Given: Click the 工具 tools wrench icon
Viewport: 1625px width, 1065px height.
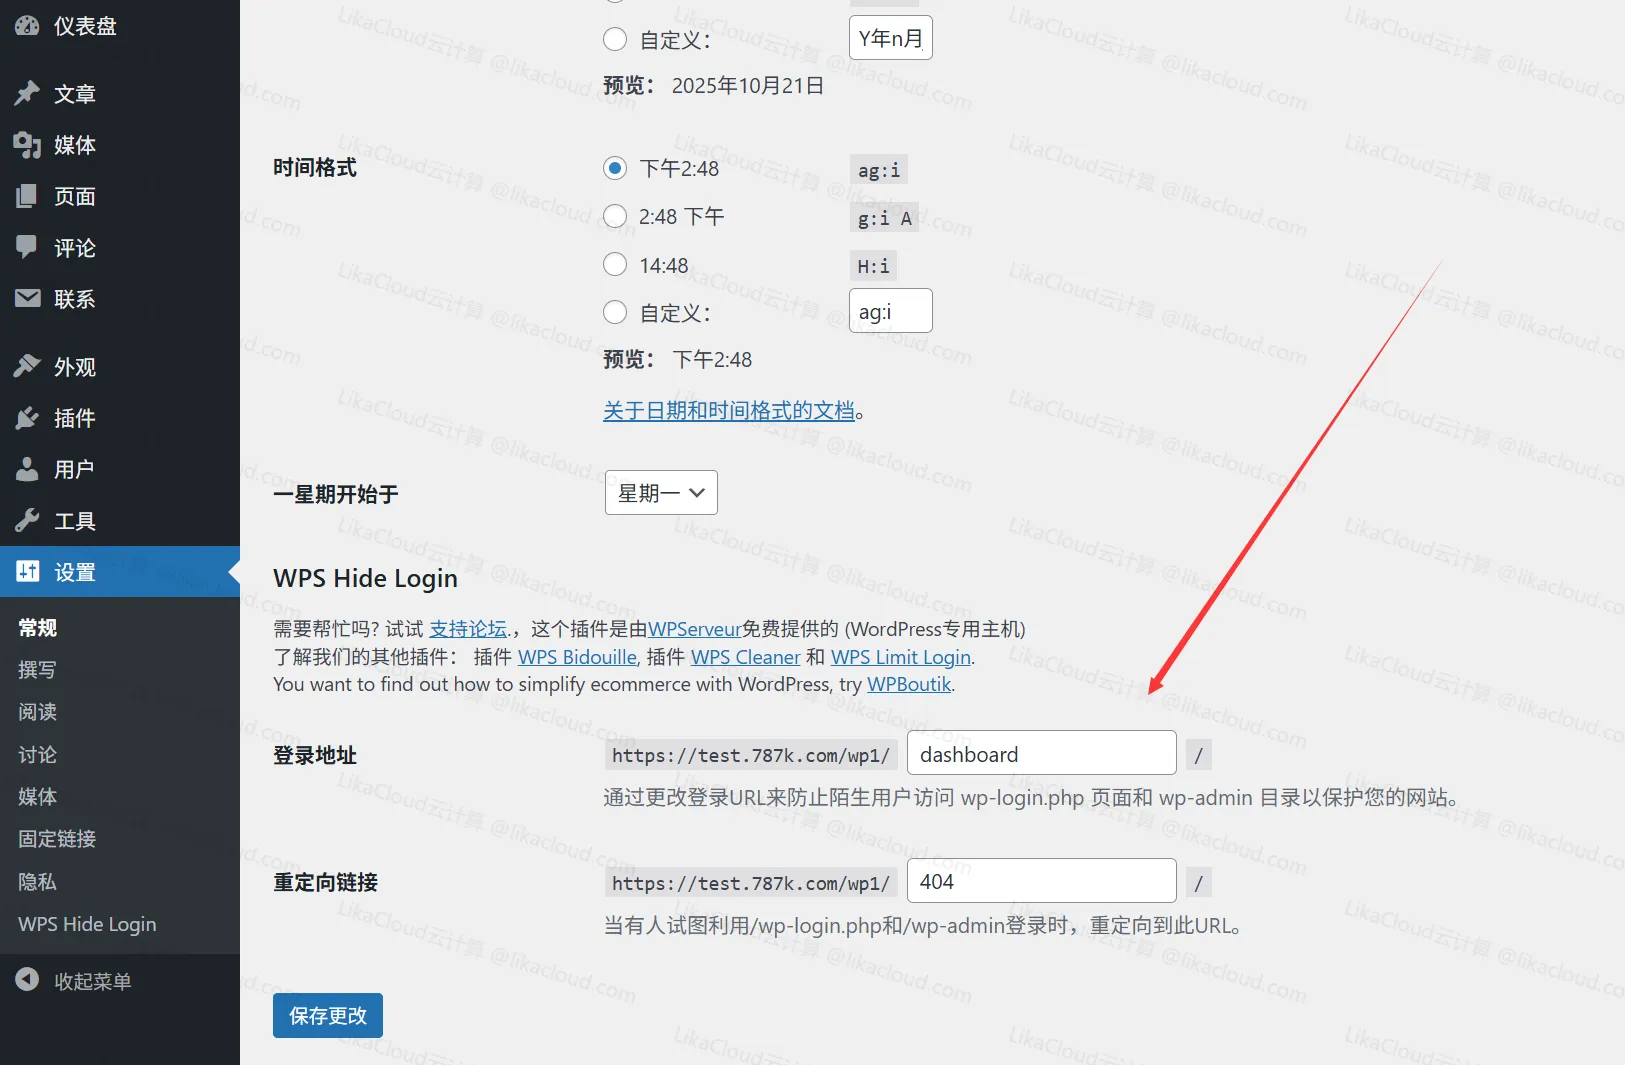Looking at the screenshot, I should tap(27, 520).
